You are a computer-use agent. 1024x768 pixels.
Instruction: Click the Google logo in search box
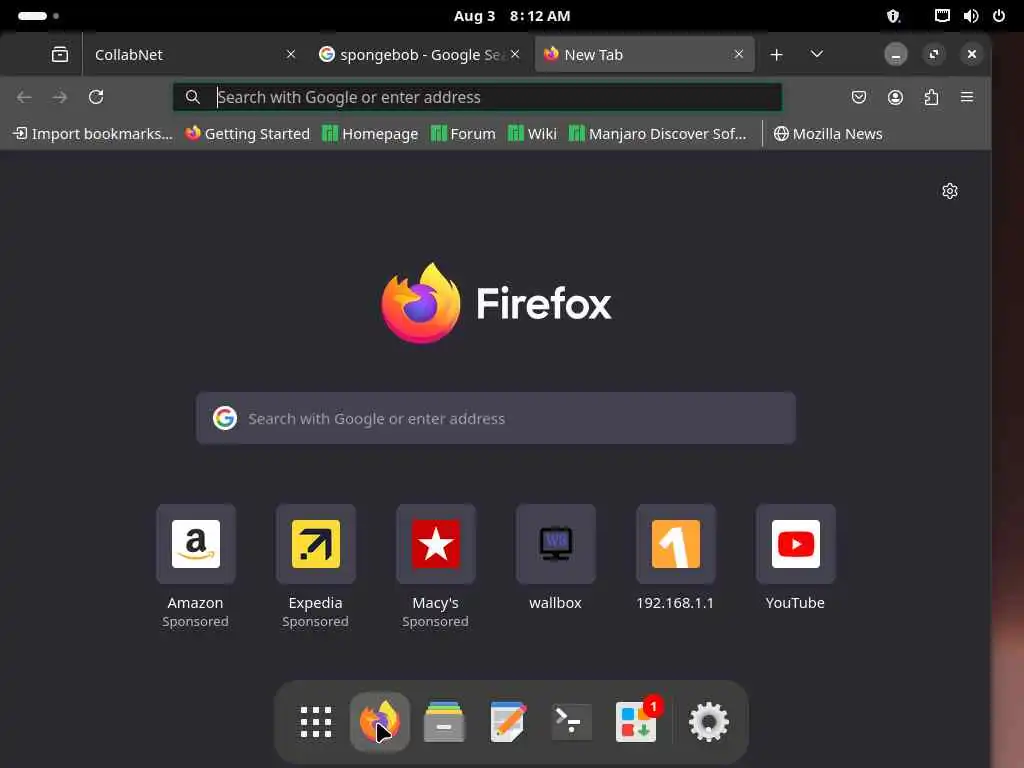pos(225,418)
